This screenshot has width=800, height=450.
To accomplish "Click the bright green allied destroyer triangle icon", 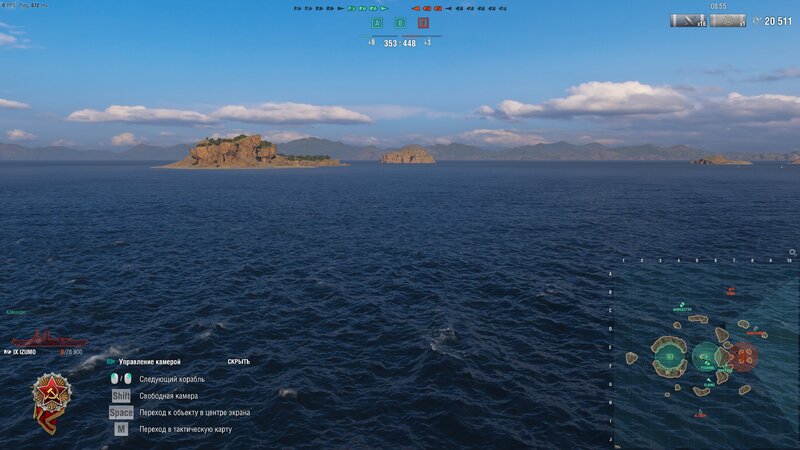I will click(x=384, y=8).
